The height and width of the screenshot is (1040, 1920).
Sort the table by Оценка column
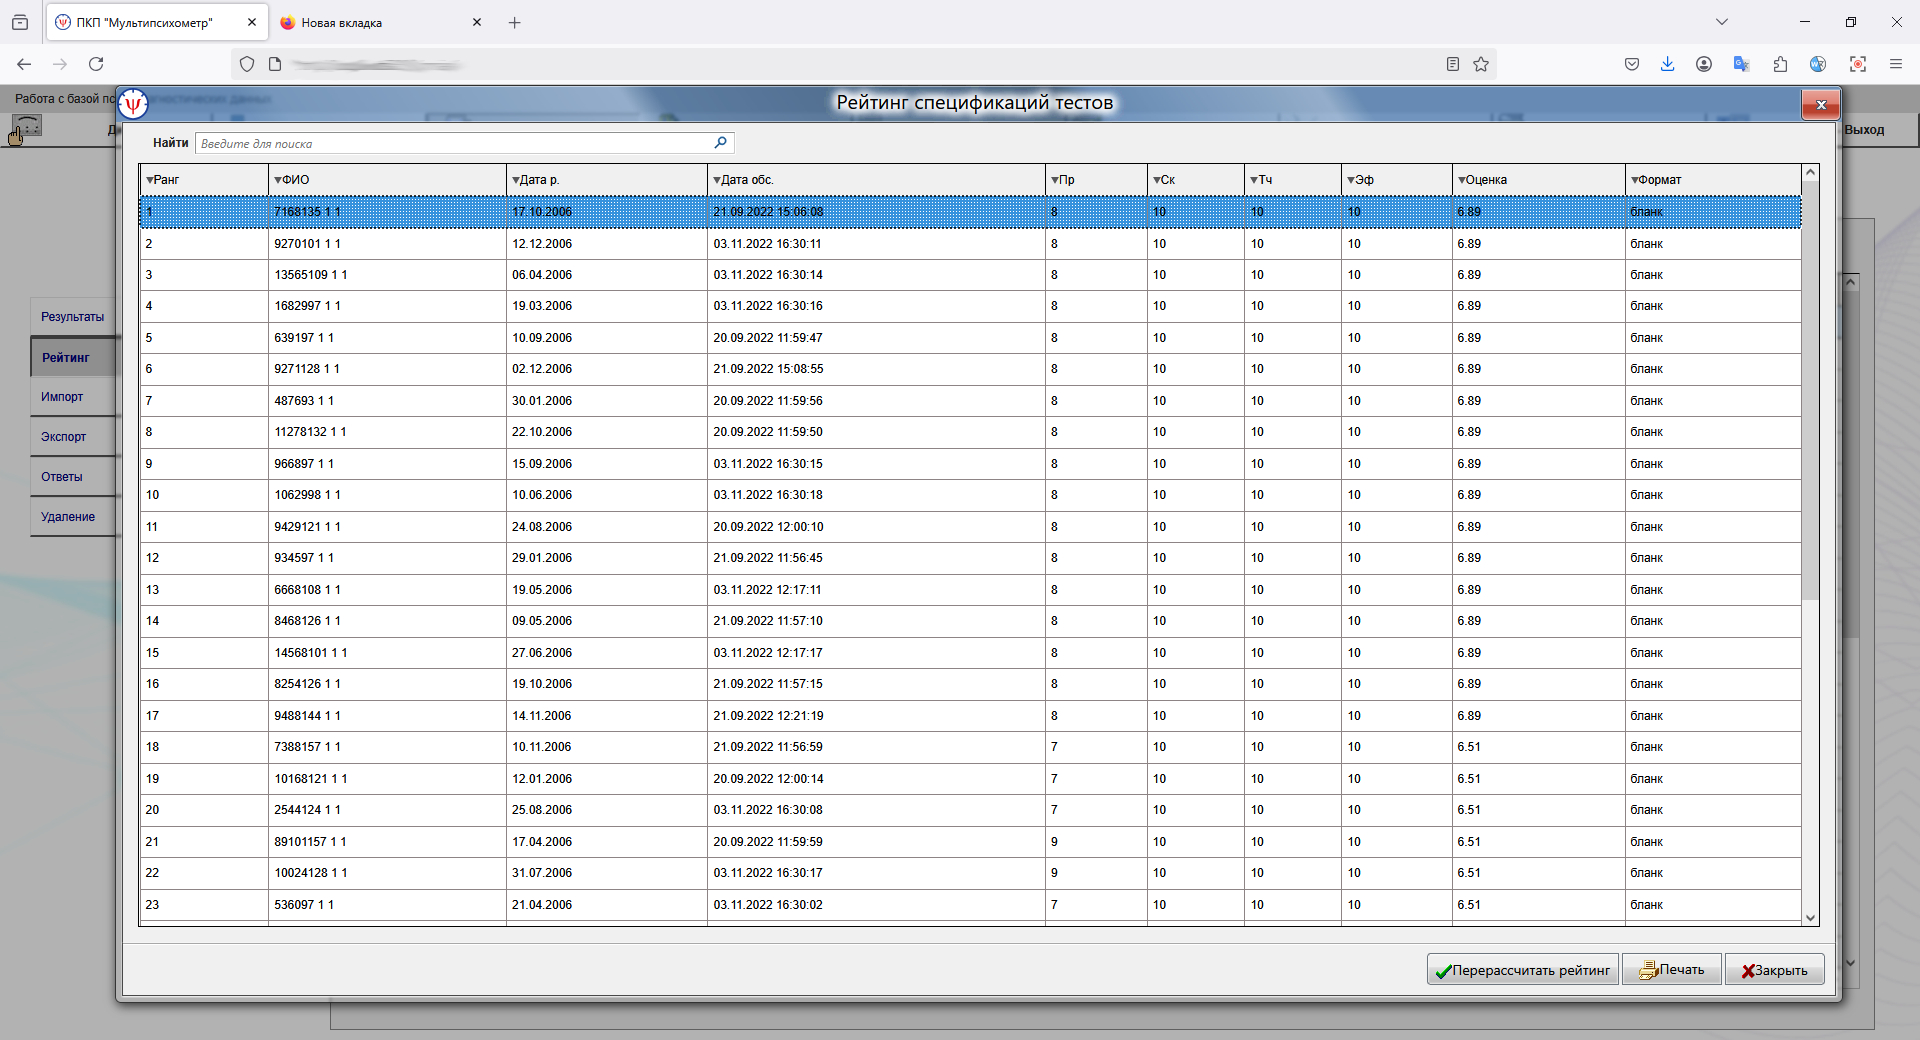click(x=1485, y=180)
